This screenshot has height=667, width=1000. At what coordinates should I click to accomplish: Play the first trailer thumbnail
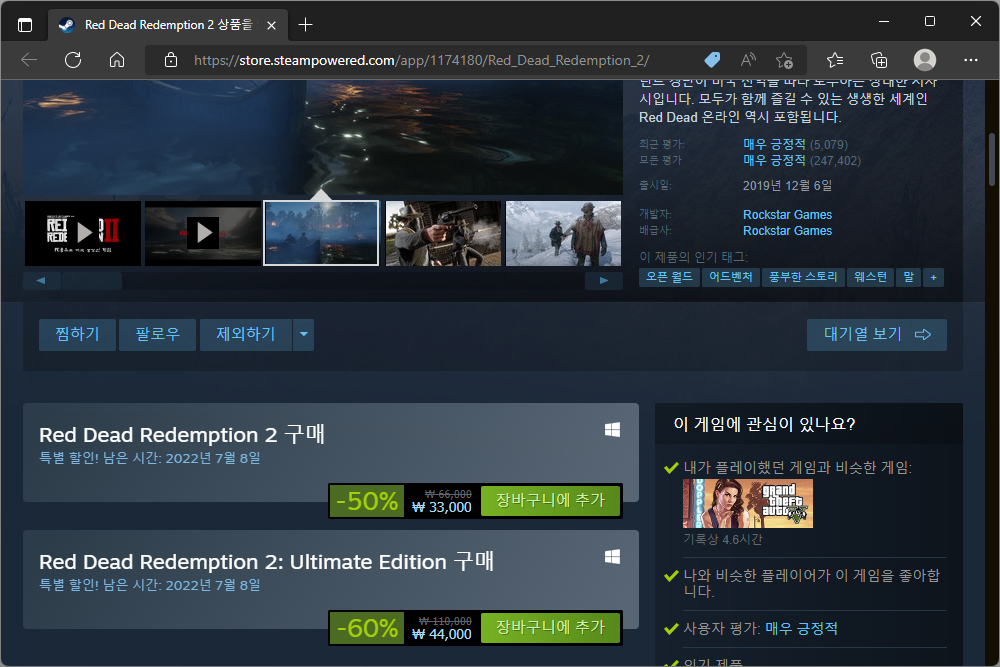point(83,233)
